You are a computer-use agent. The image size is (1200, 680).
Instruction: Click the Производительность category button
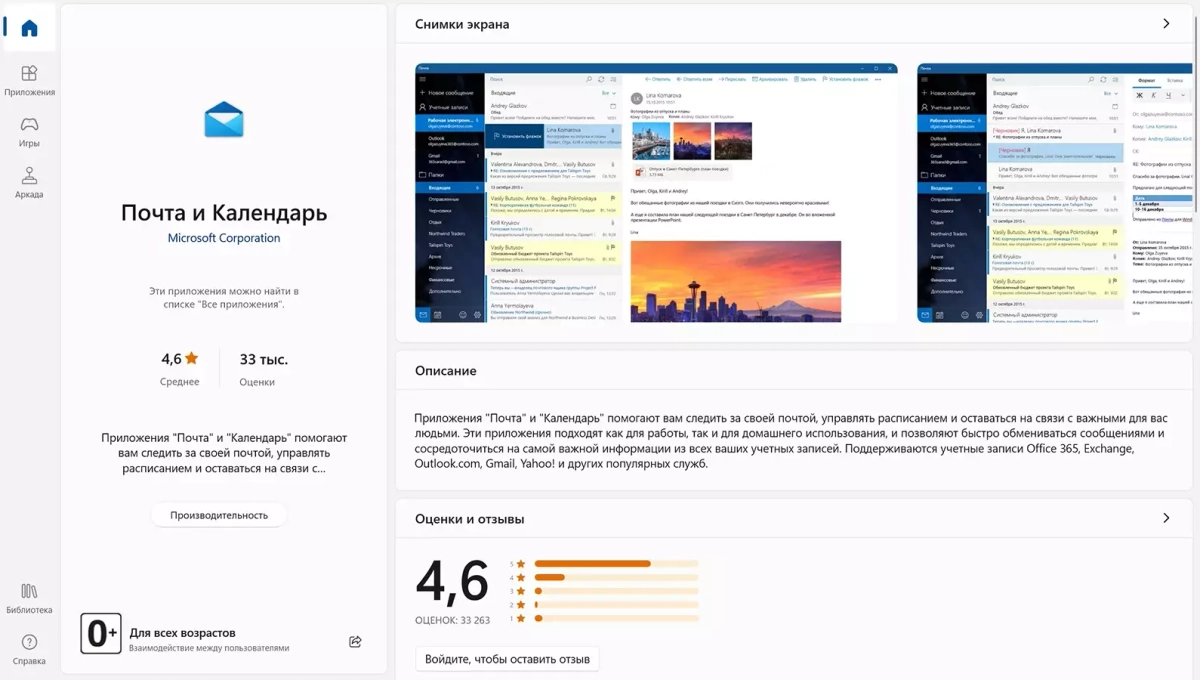(x=219, y=515)
